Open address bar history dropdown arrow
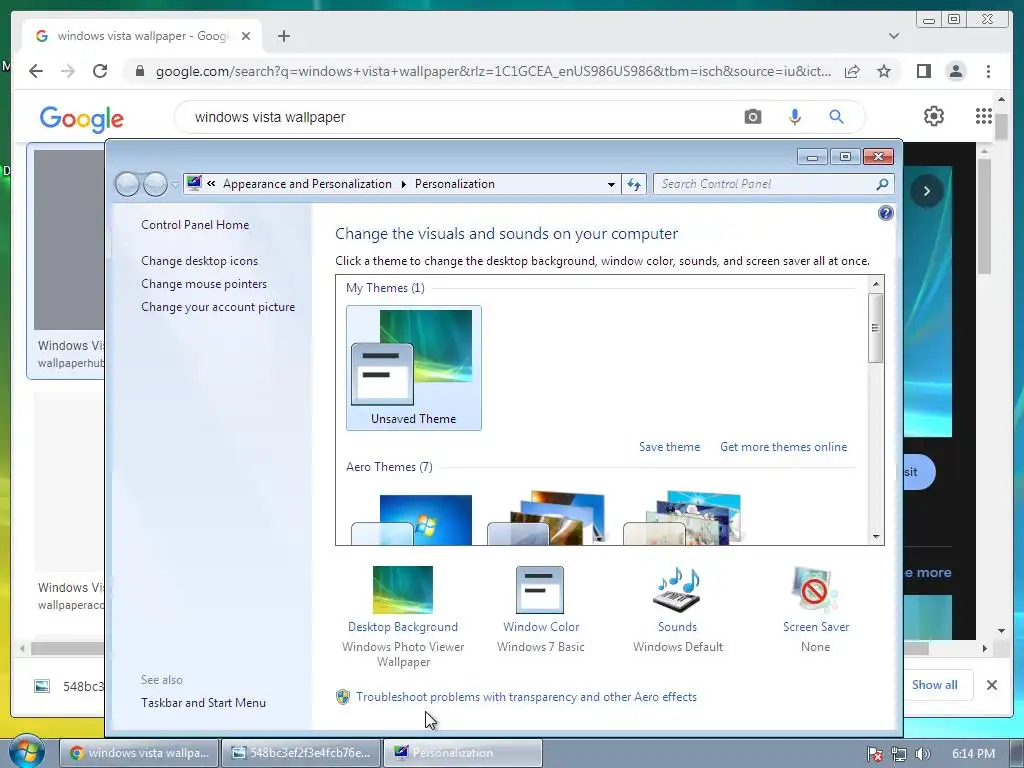Viewport: 1024px width, 768px height. 611,184
